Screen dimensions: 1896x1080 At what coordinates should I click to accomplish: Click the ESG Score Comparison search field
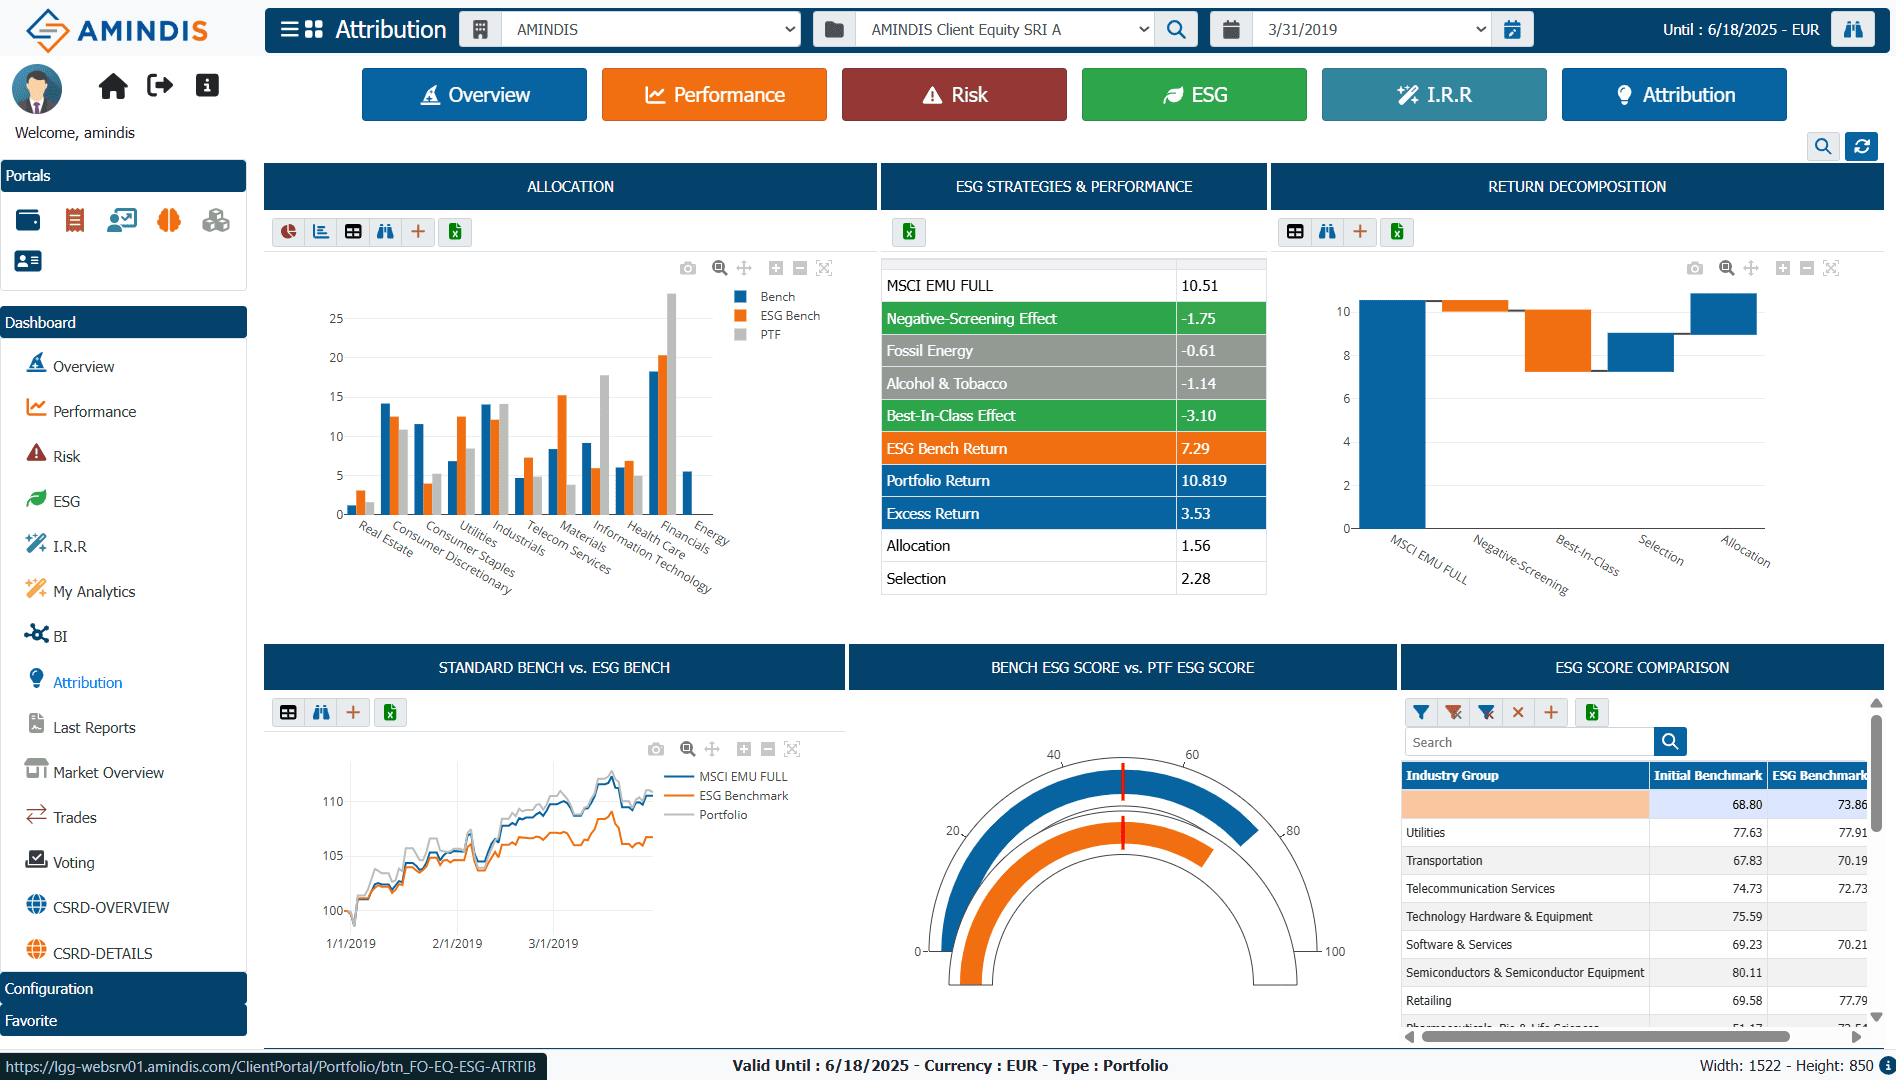[x=1529, y=742]
